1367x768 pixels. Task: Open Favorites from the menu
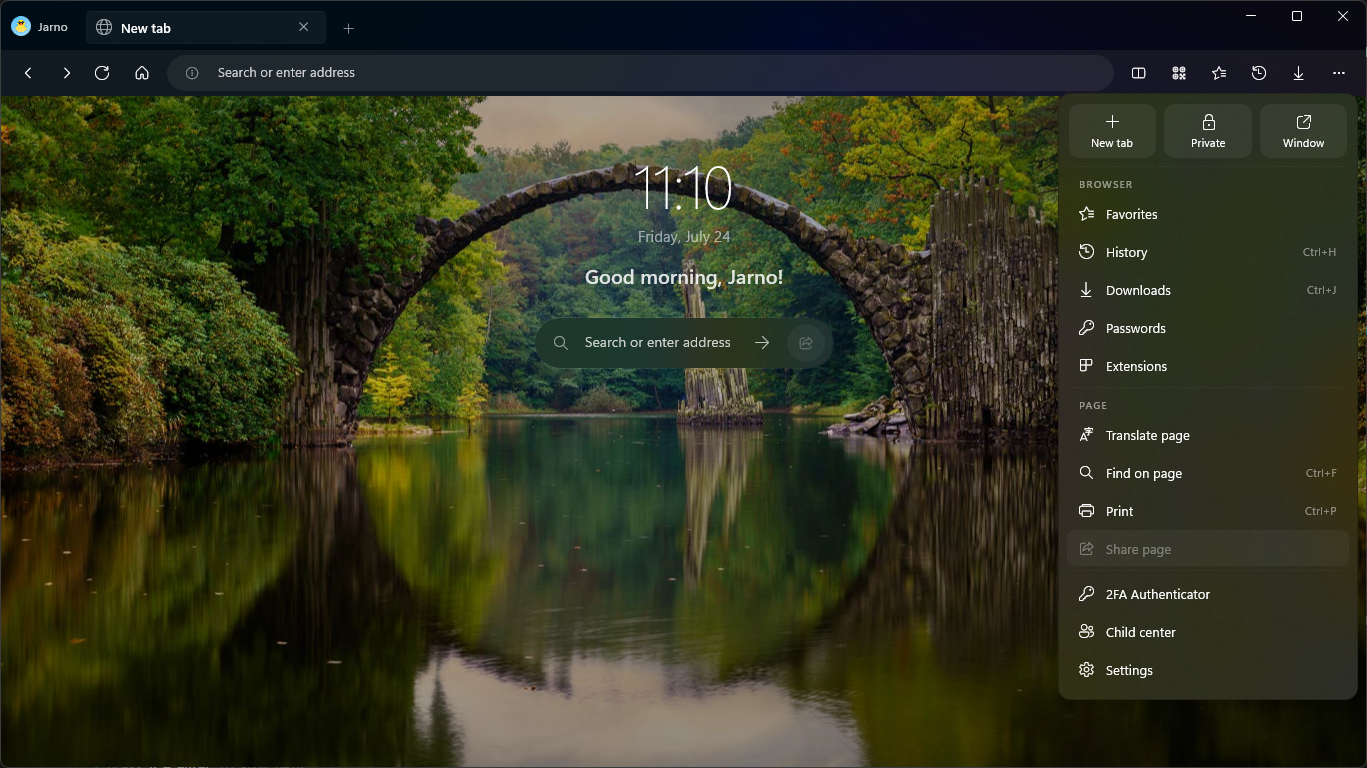pyautogui.click(x=1208, y=214)
